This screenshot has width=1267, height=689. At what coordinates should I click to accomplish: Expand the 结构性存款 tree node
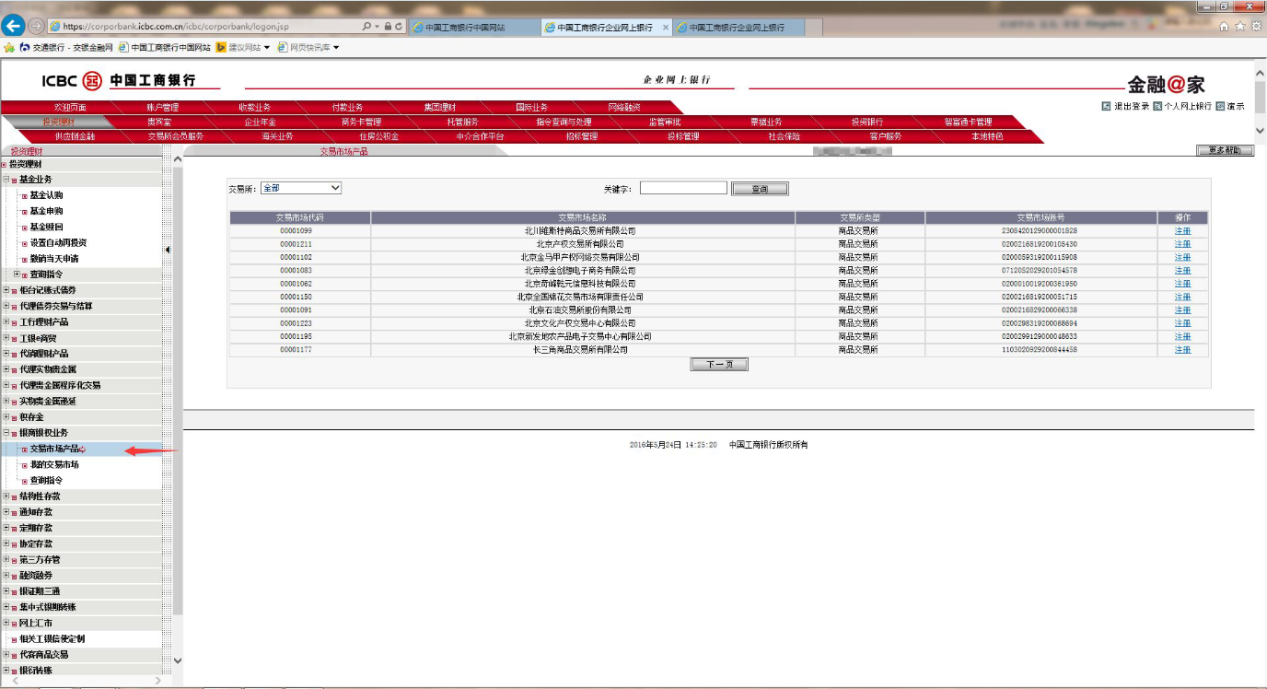[5, 496]
